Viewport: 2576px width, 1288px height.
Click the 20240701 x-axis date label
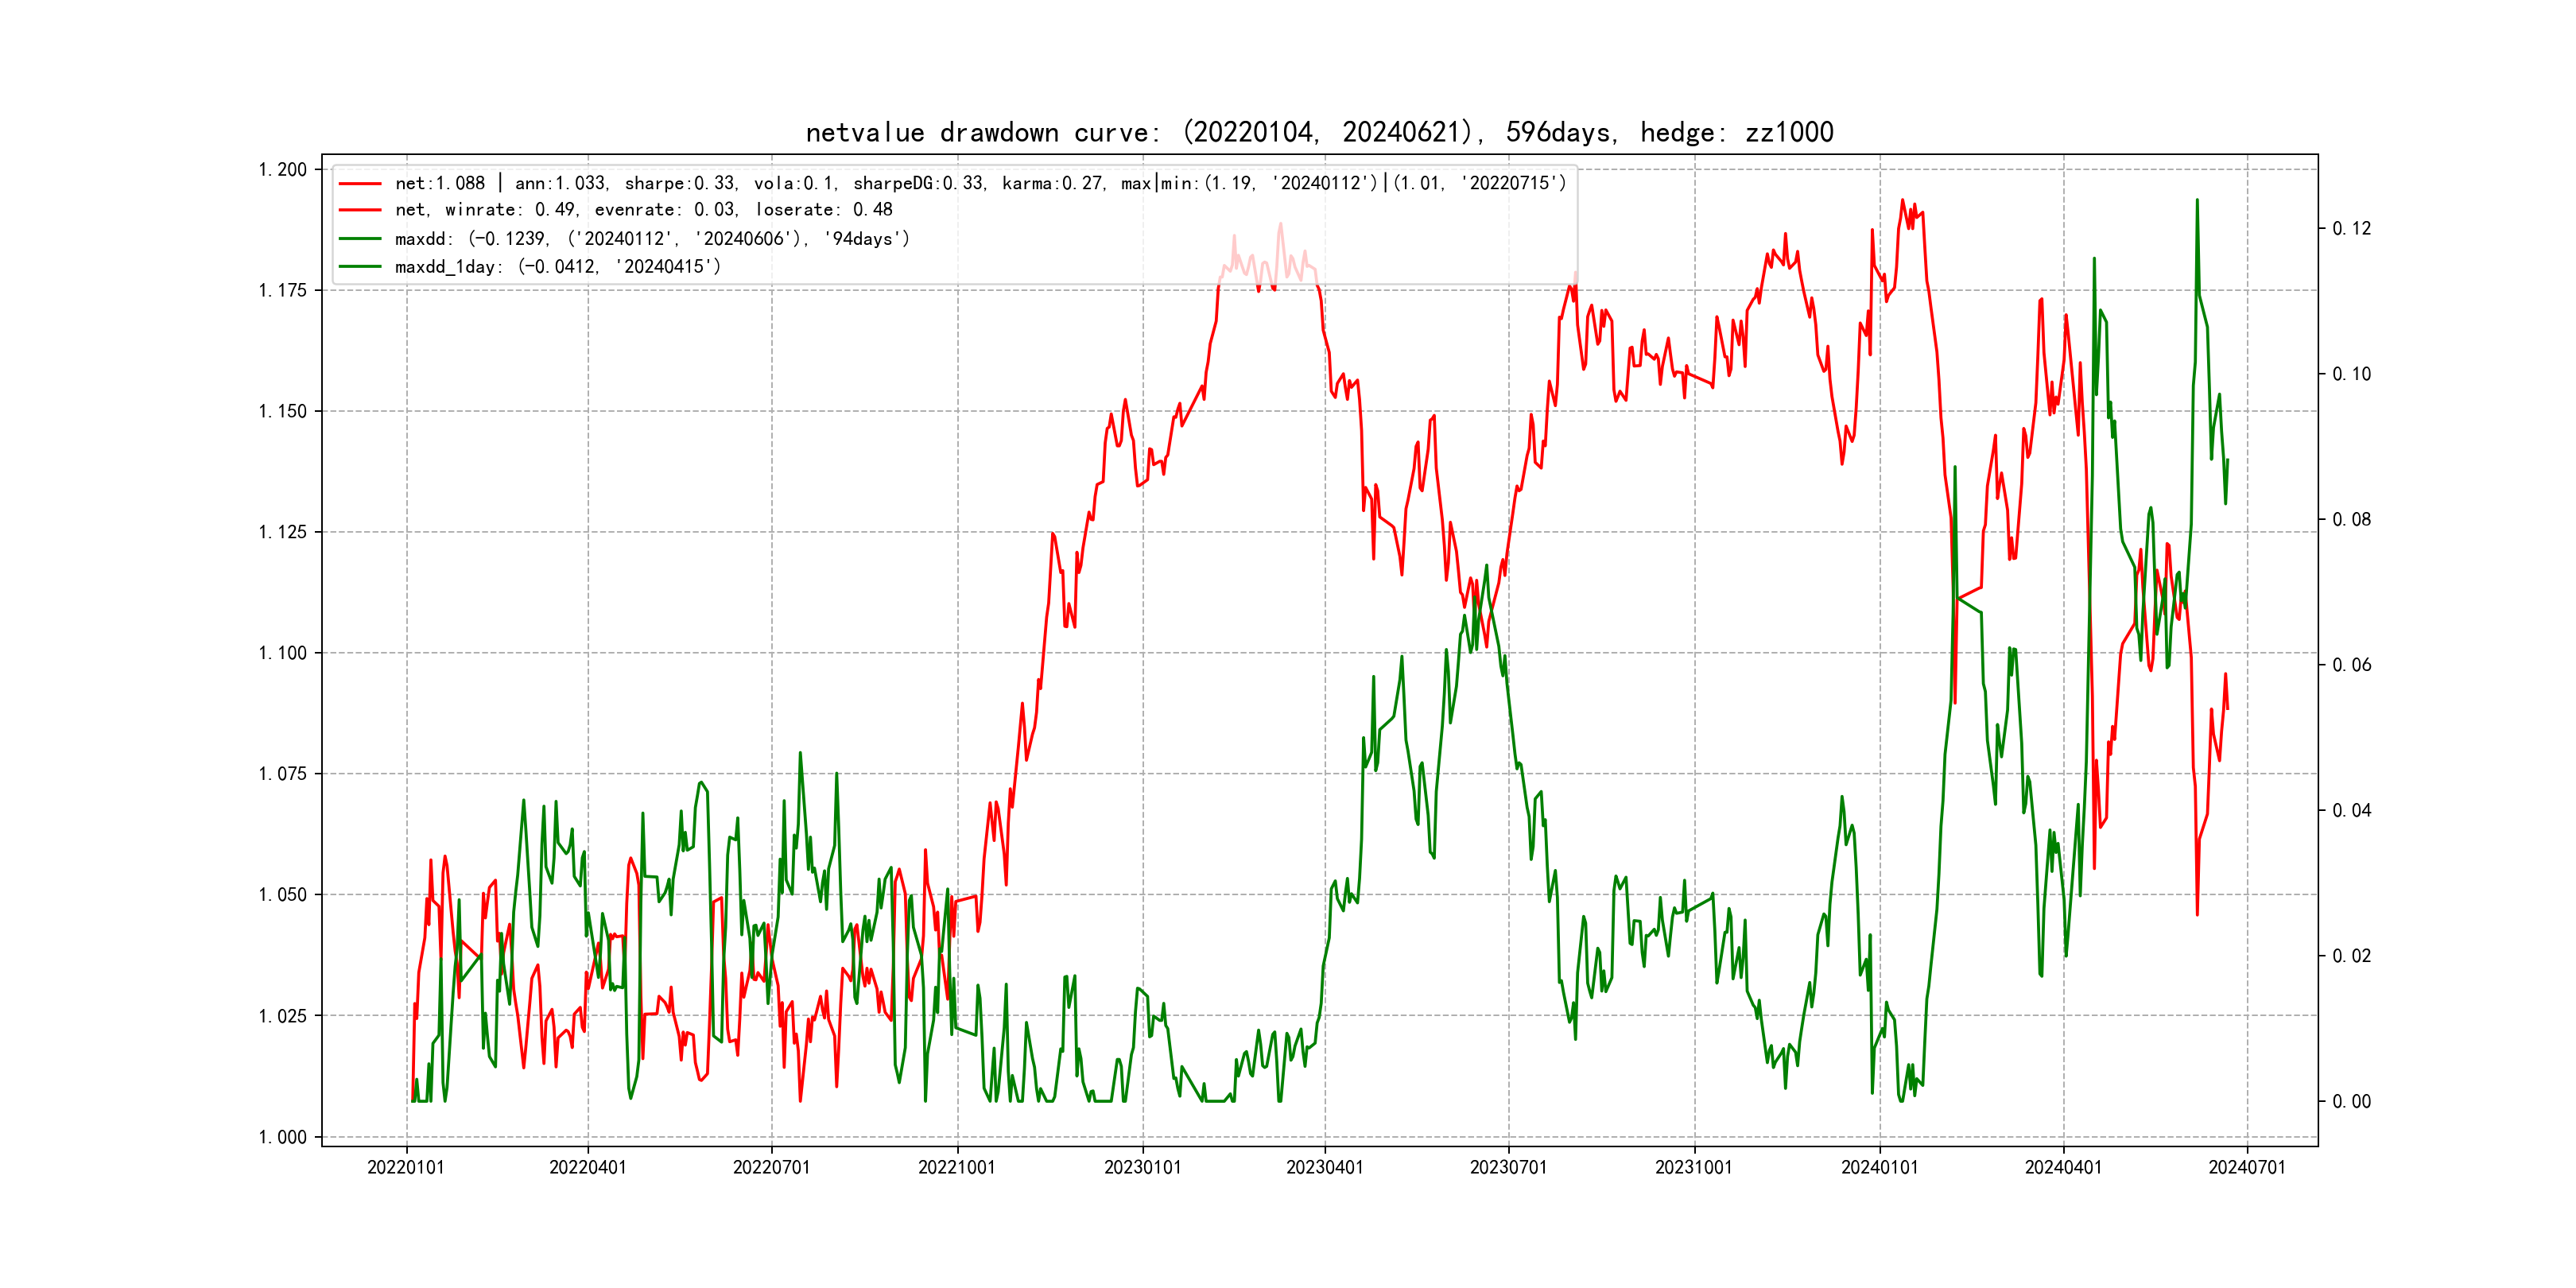point(2247,1167)
